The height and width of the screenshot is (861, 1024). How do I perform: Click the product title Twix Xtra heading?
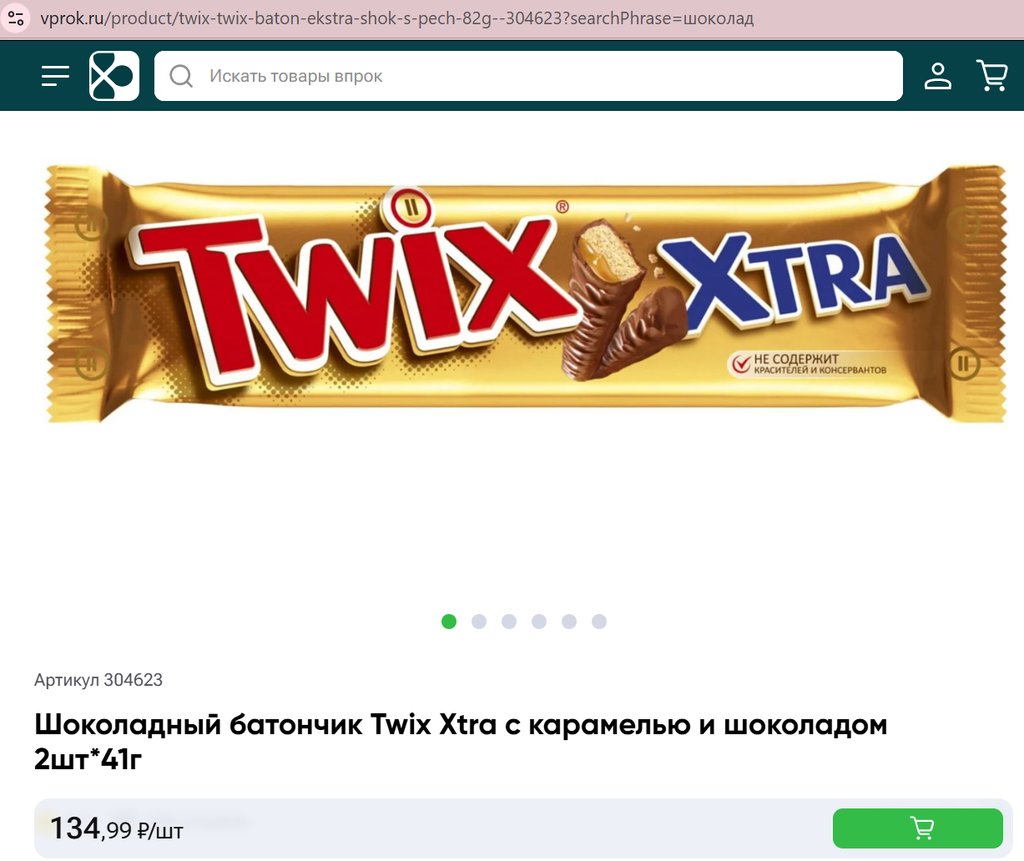click(460, 741)
